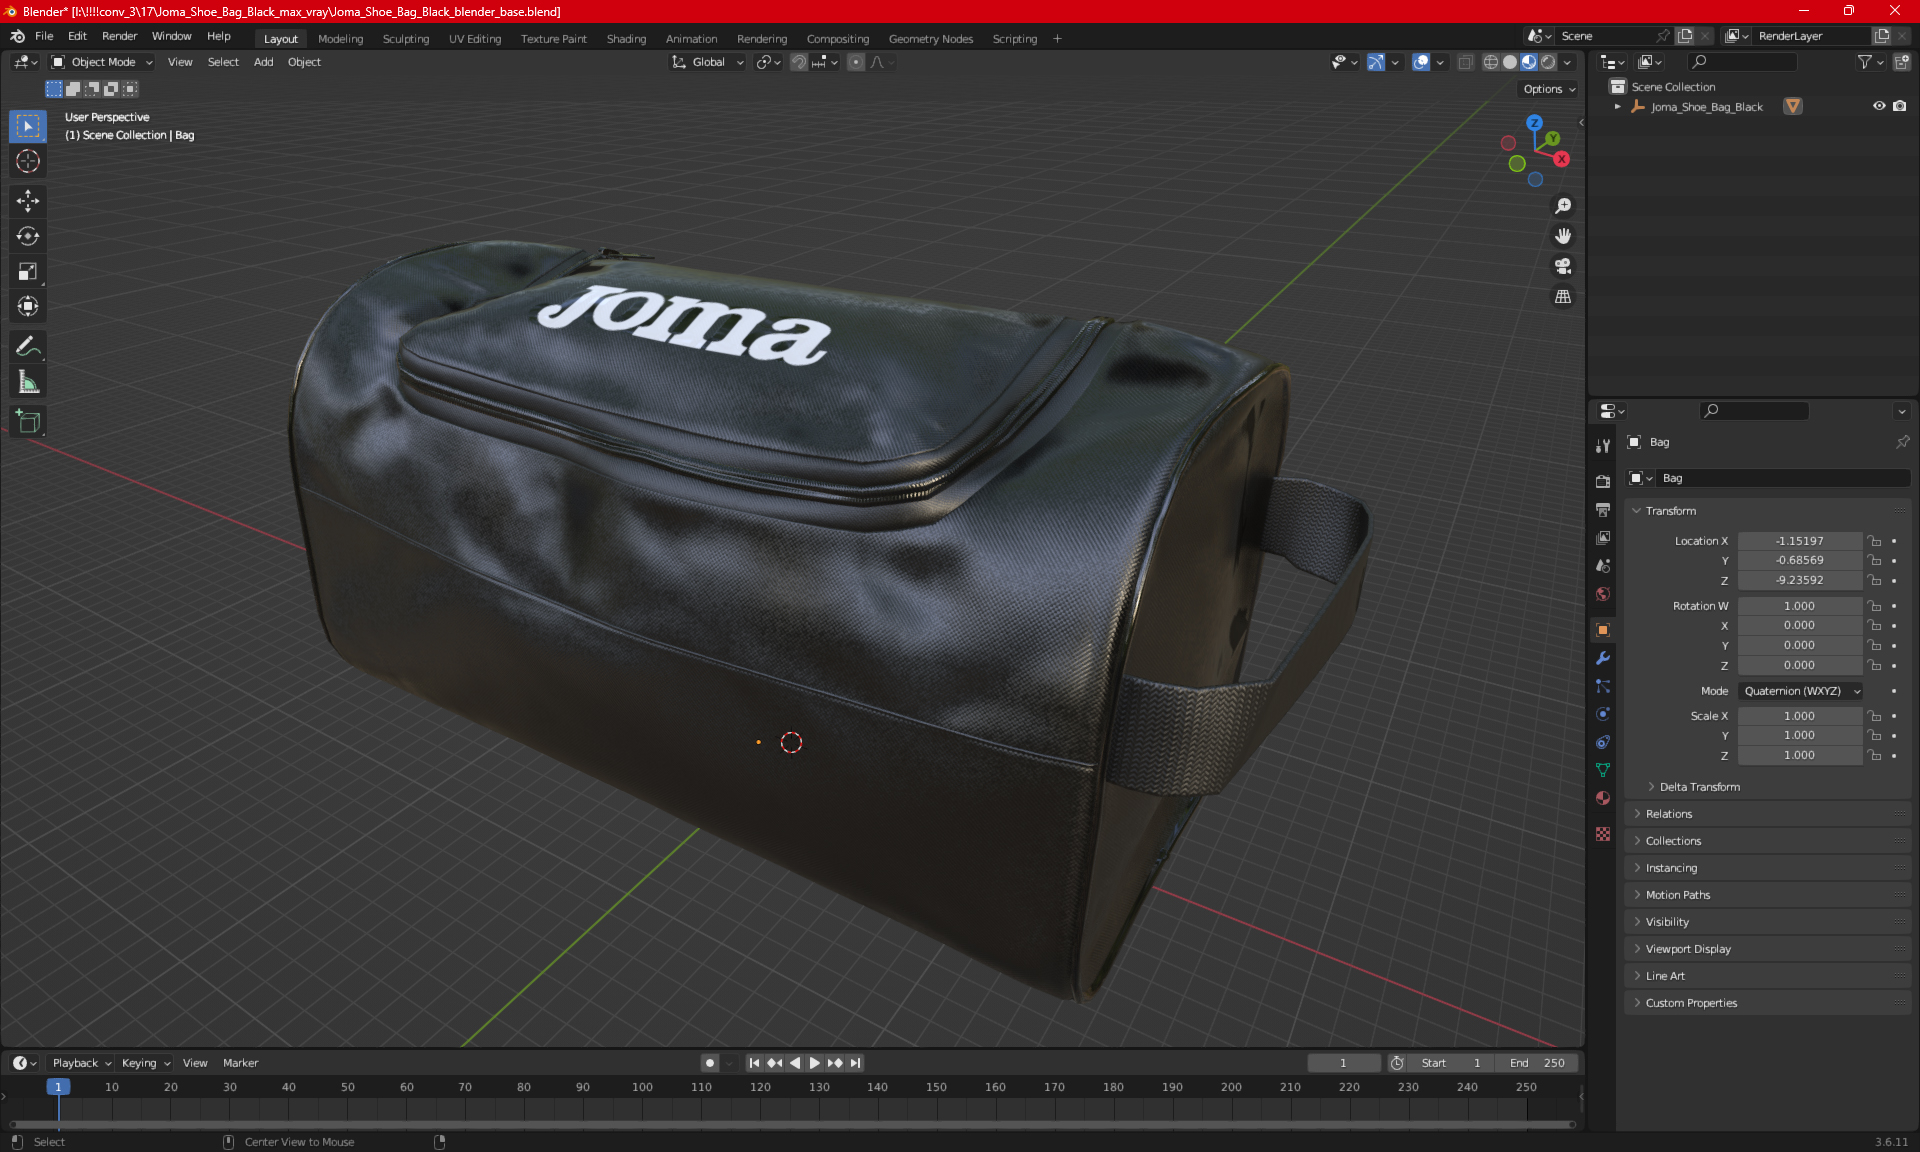Switch perspective/orthographic grid icon
1920x1152 pixels.
1563,297
